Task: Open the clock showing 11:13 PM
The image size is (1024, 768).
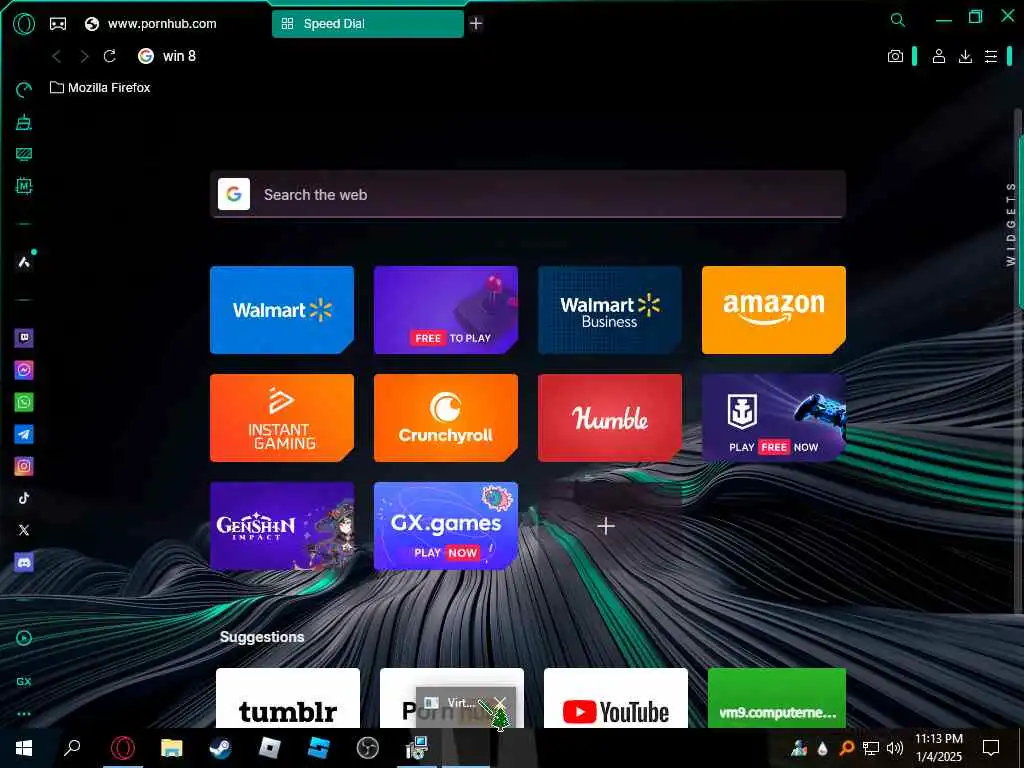Action: click(x=938, y=748)
